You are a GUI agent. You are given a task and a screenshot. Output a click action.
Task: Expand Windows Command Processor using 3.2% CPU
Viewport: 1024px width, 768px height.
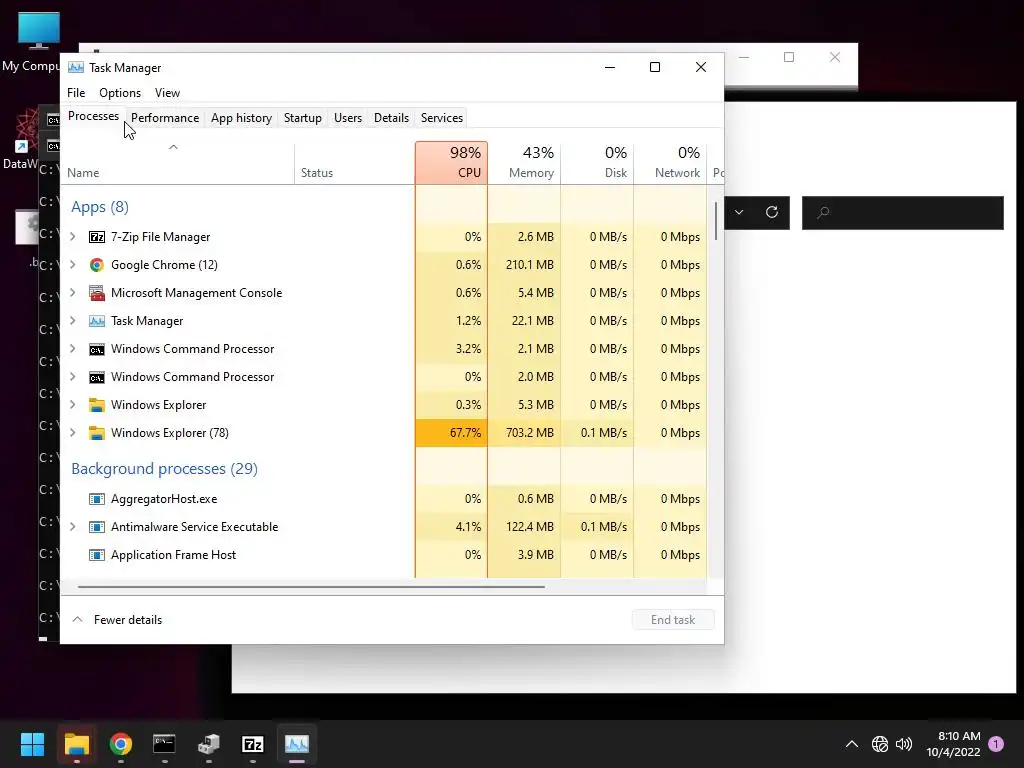click(73, 349)
